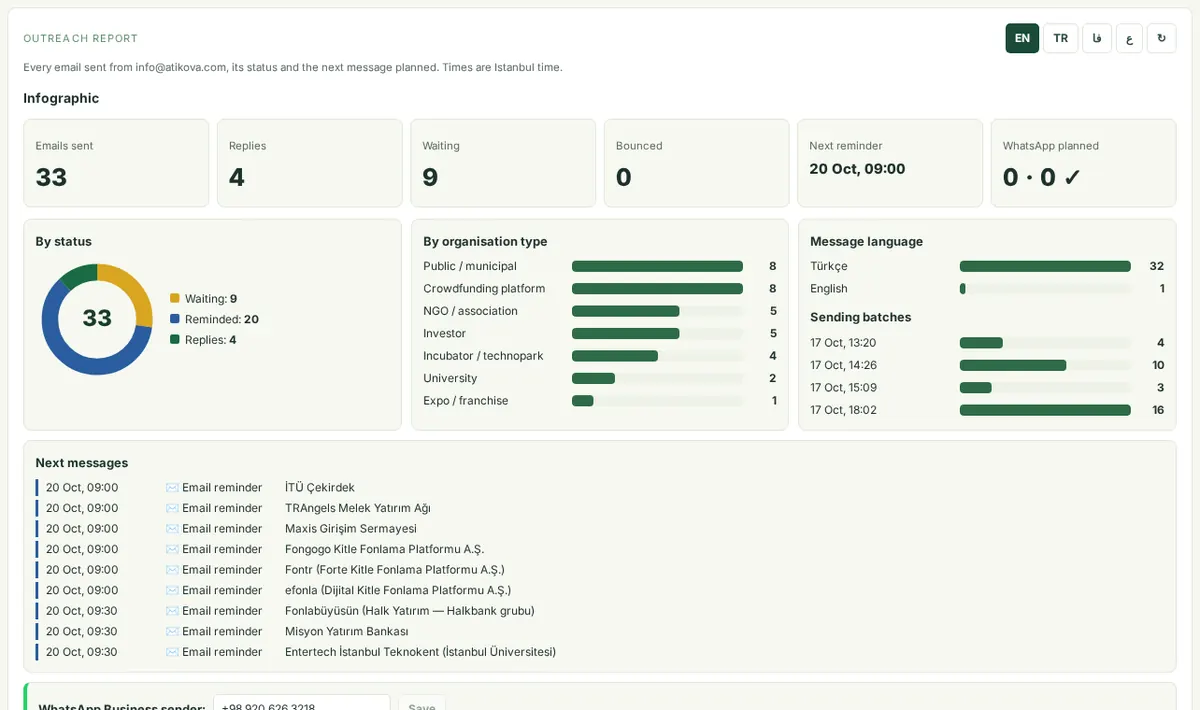Open the Emails sent stat card
Image resolution: width=1200 pixels, height=710 pixels.
(116, 163)
